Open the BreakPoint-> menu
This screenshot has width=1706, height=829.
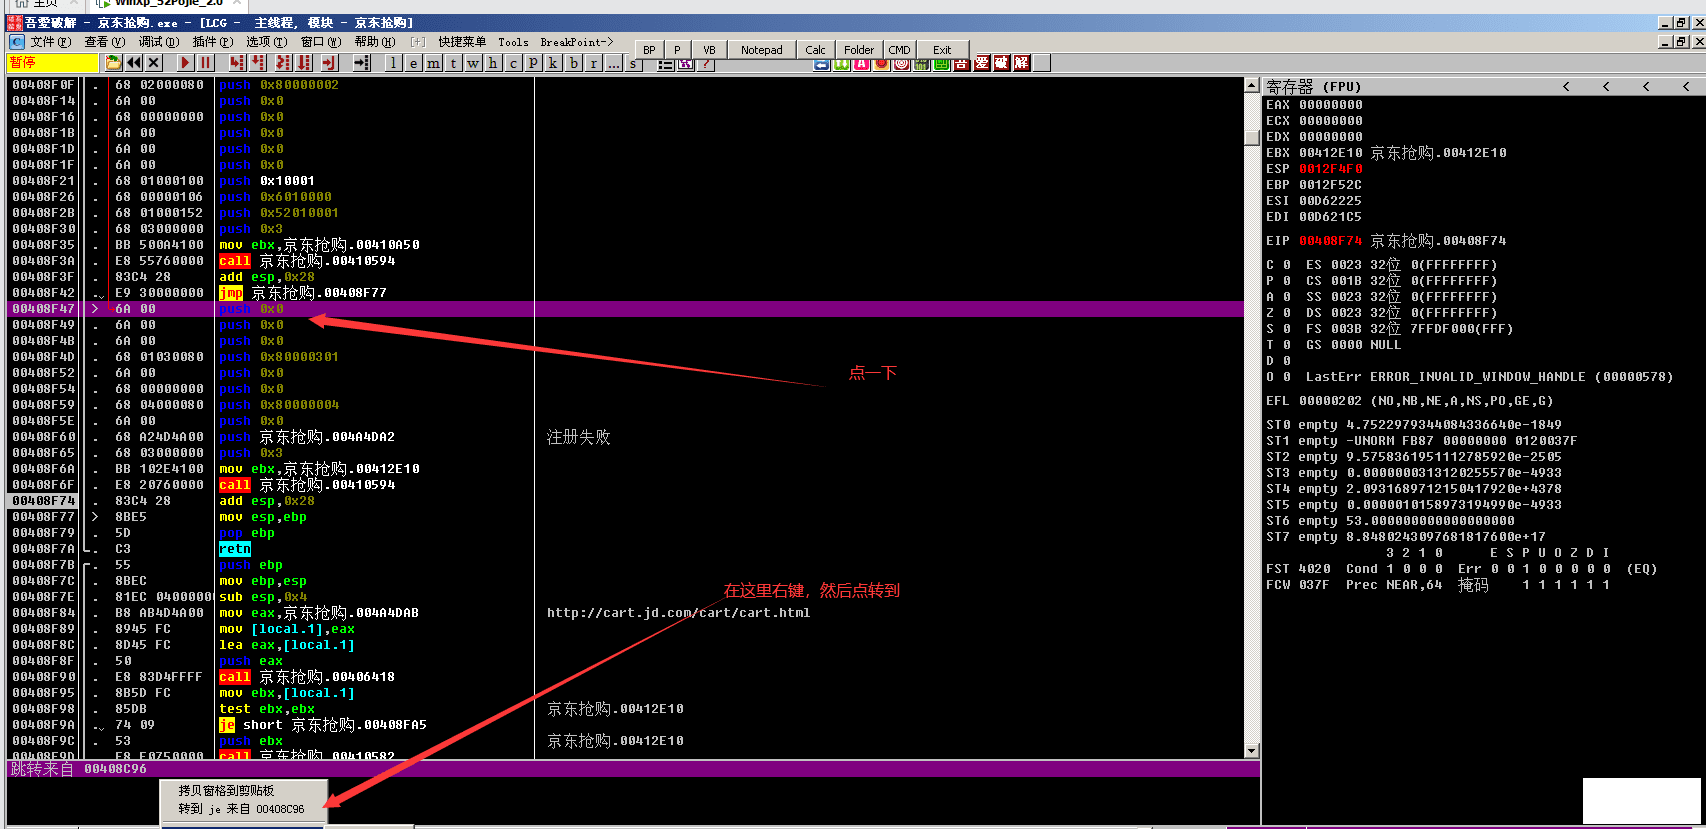[x=577, y=42]
